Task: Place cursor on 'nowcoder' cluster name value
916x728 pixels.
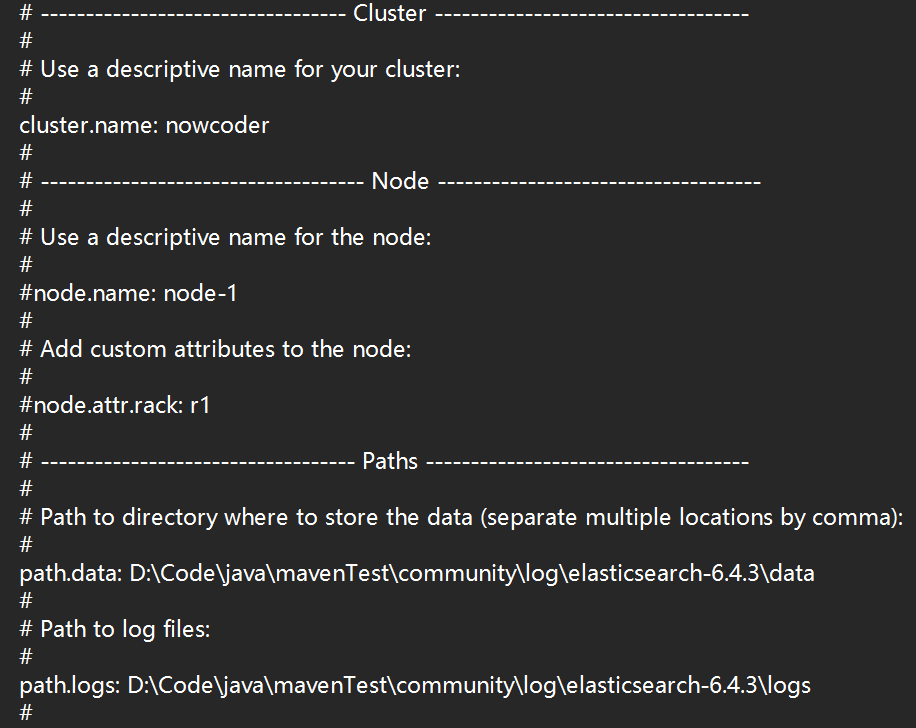Action: 217,126
